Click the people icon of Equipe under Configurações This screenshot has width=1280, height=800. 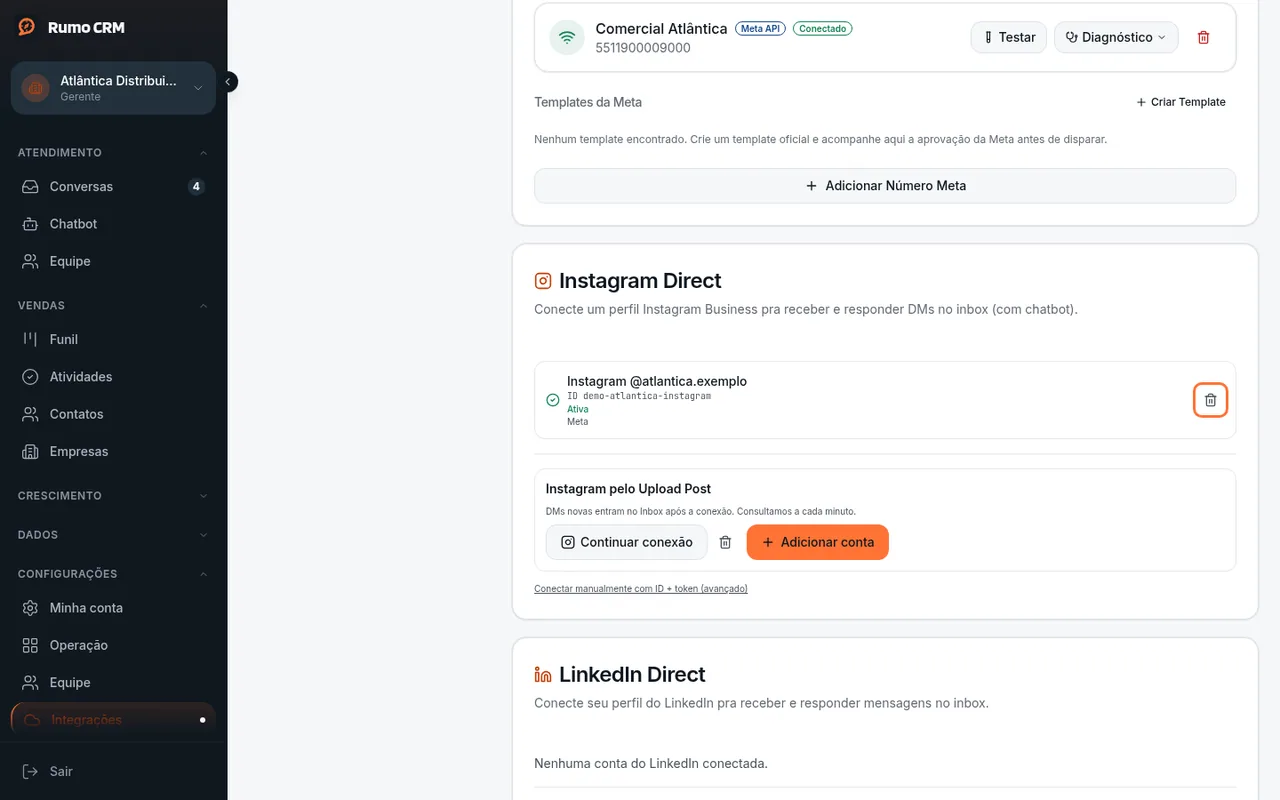tap(30, 683)
